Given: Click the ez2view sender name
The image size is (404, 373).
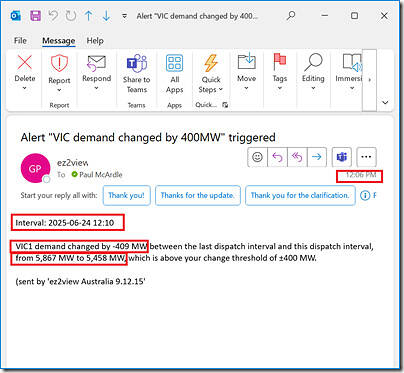Looking at the screenshot, I should point(72,163).
